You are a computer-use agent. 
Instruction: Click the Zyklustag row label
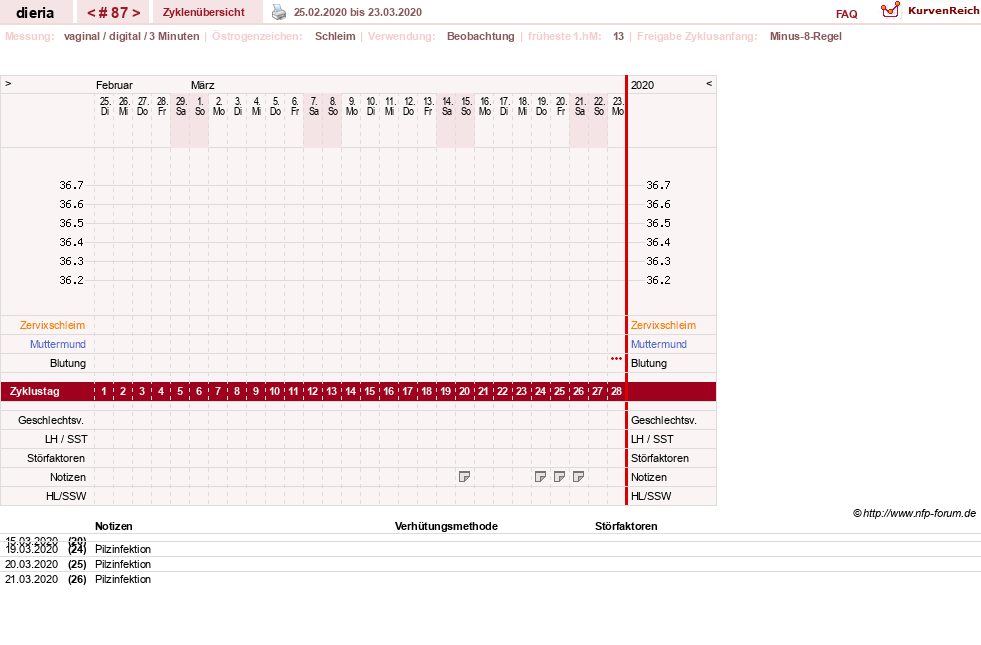coord(35,391)
